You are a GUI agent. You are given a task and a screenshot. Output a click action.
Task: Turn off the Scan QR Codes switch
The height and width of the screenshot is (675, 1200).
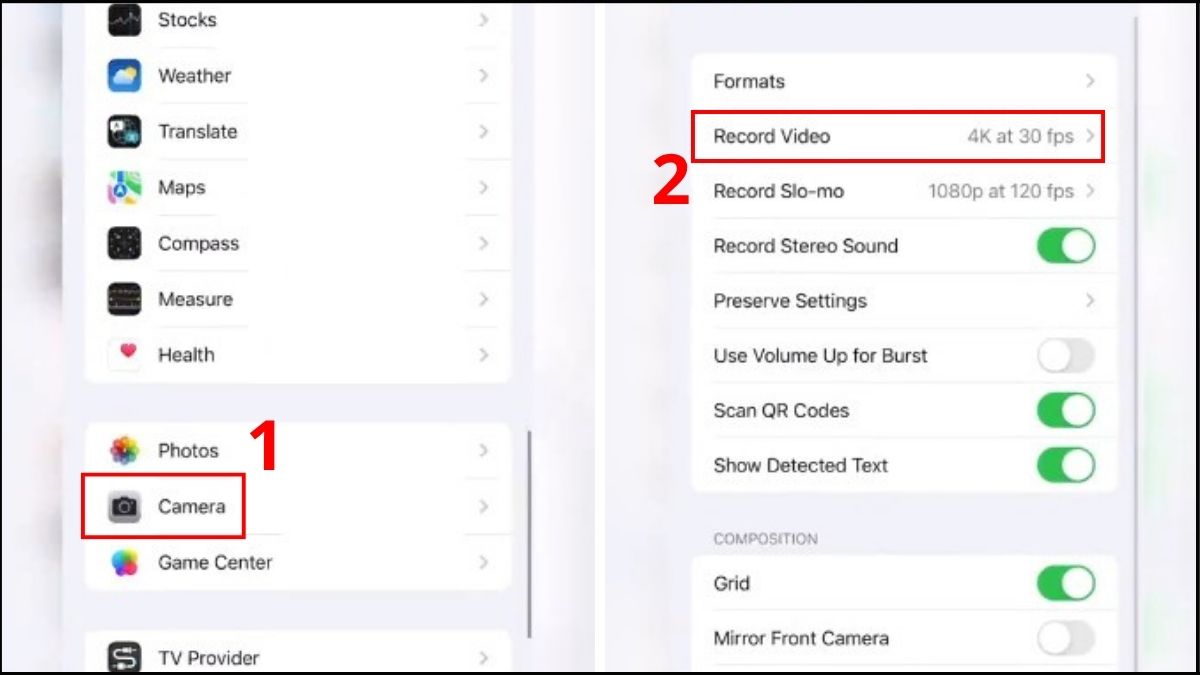coord(1065,410)
